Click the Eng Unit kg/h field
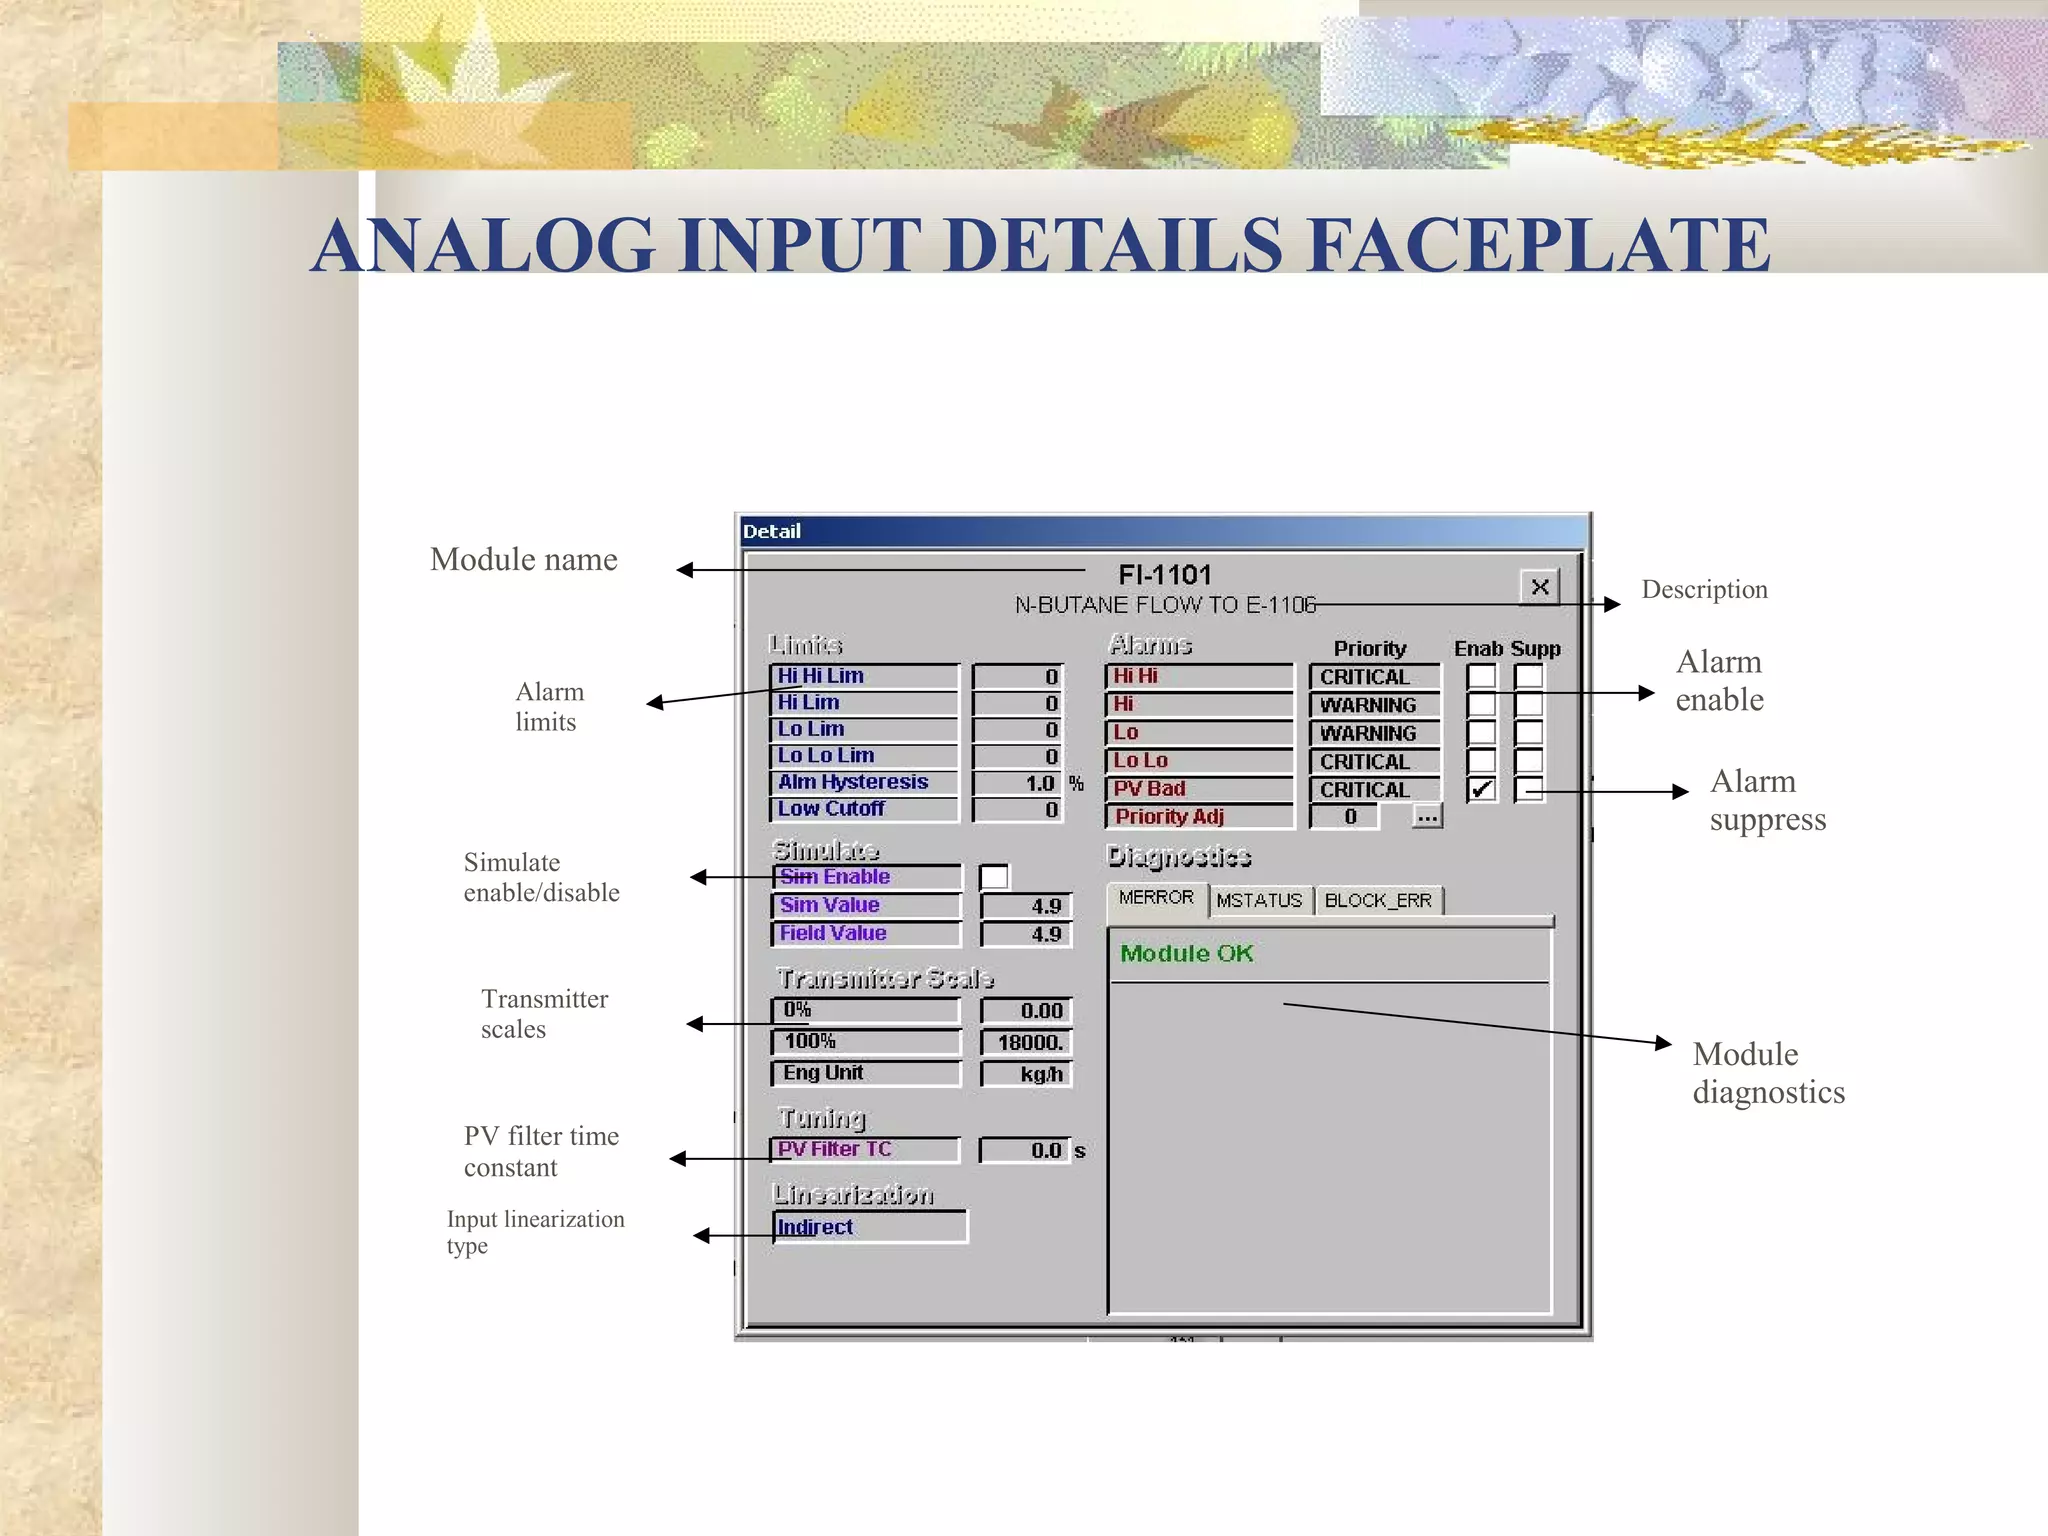2048x1536 pixels. click(1026, 1074)
